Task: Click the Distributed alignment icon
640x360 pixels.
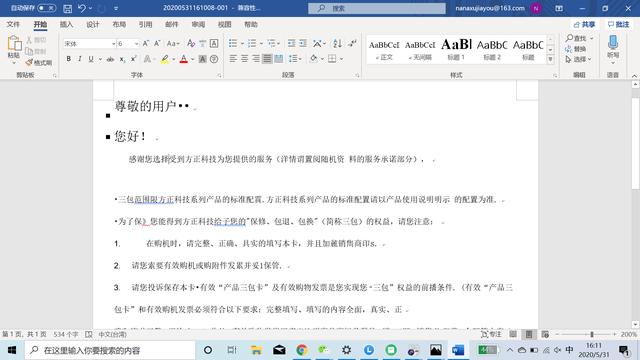Action: 279,59
